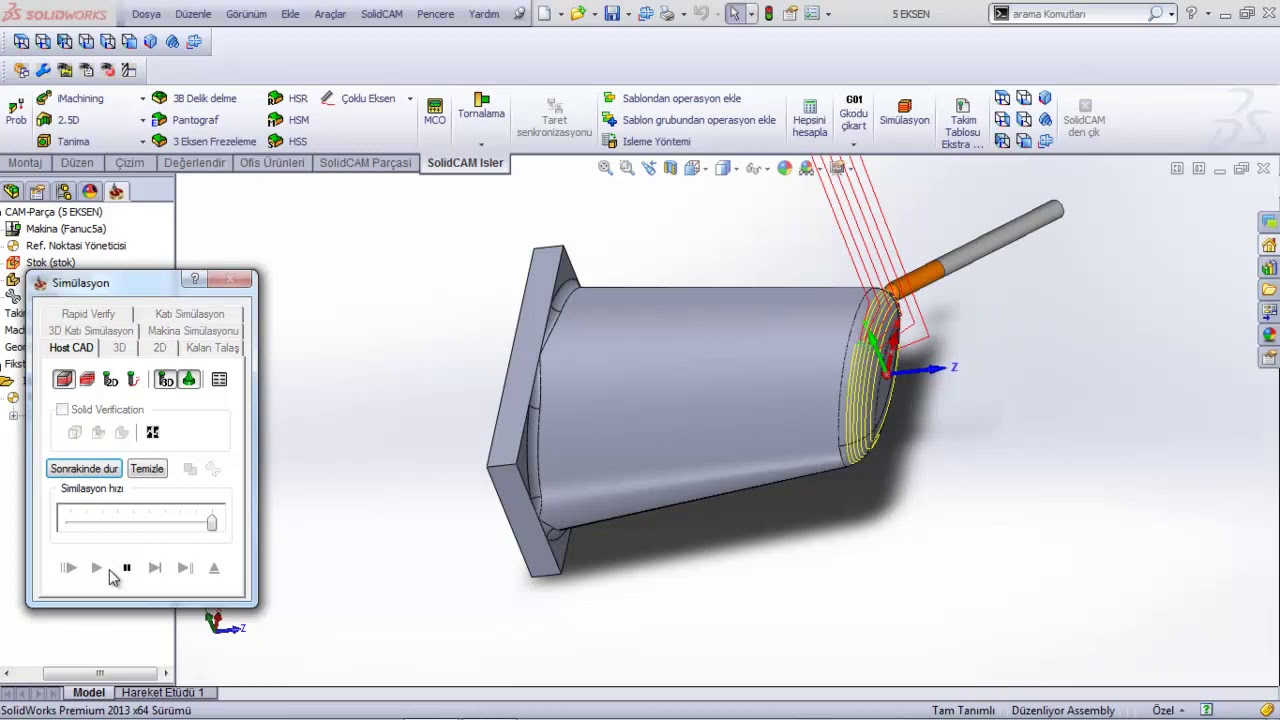Open the MCO machine control operation

[x=434, y=111]
